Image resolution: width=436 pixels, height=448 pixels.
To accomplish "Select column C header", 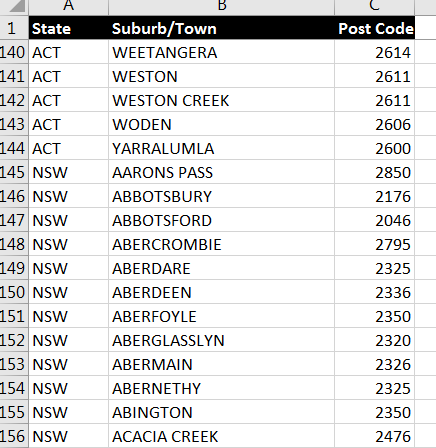I will (x=375, y=7).
